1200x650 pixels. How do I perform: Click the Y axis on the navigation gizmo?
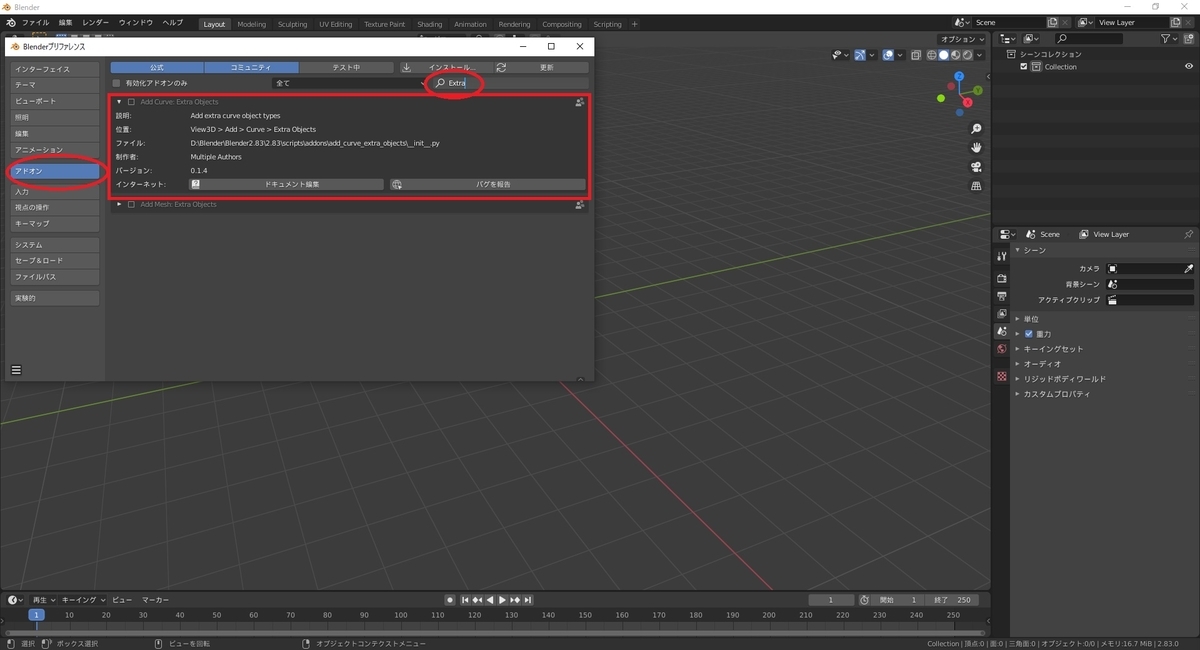[976, 90]
